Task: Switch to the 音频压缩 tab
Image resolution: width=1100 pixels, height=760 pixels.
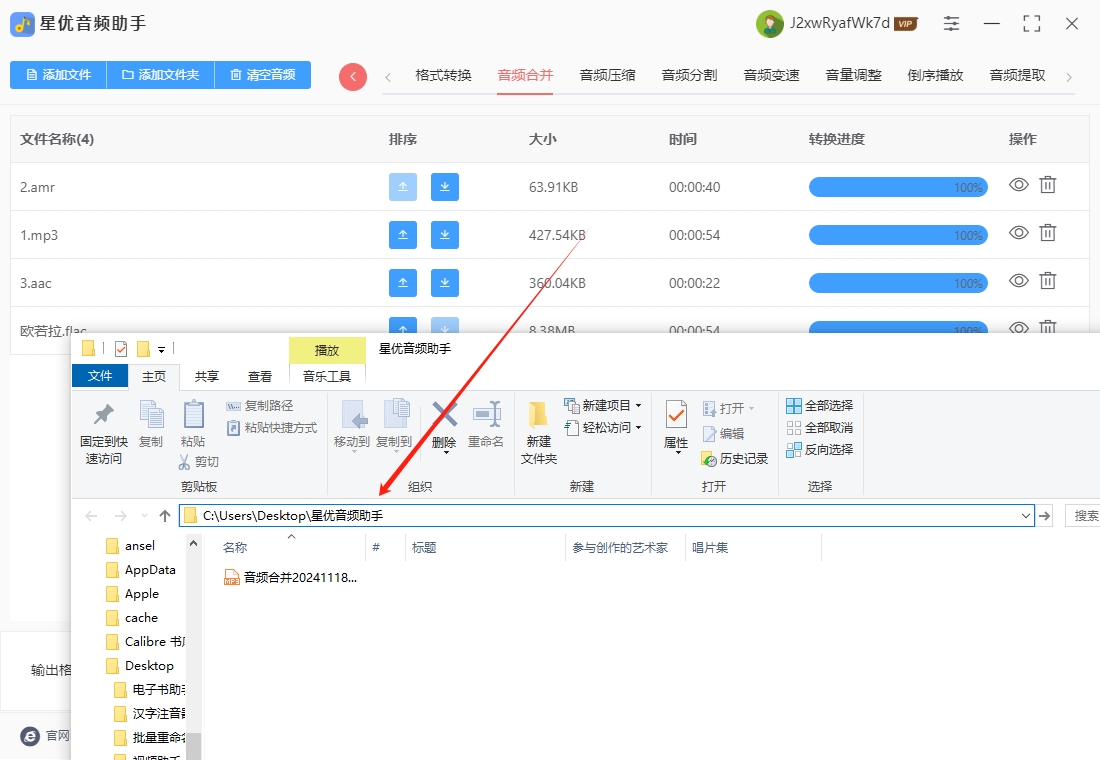Action: [x=608, y=75]
